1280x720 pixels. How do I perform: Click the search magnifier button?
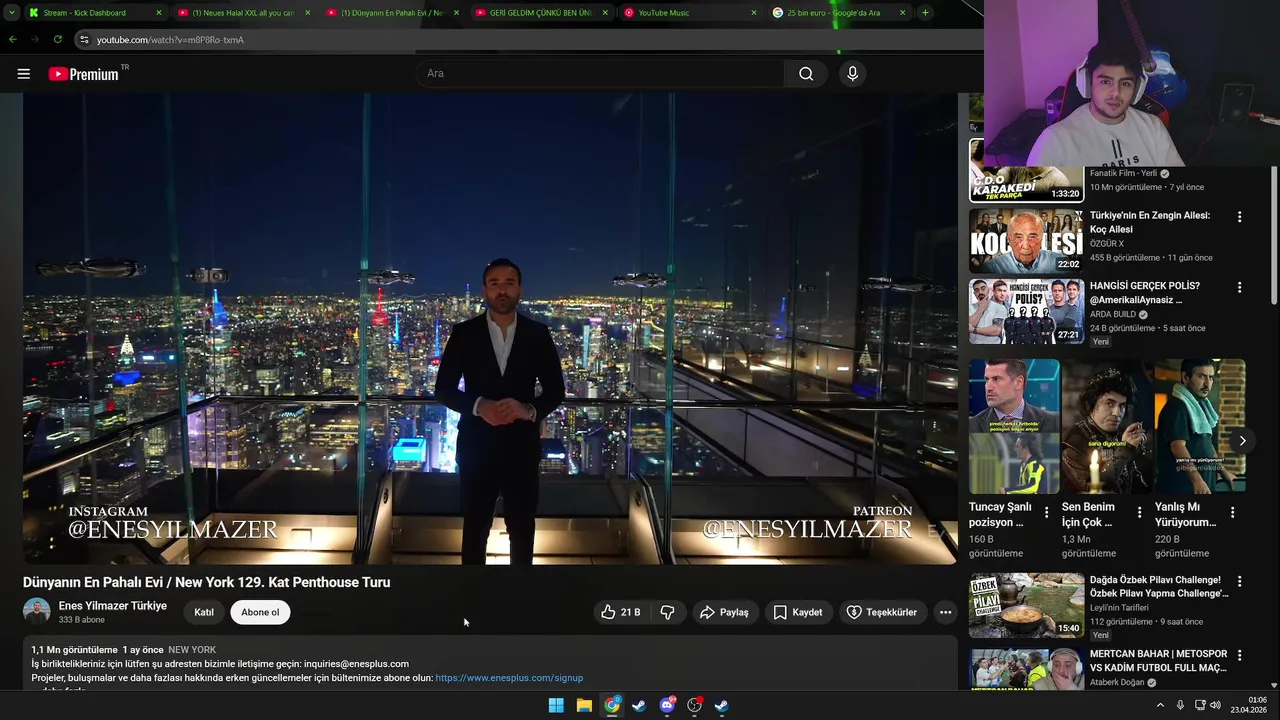tap(806, 74)
